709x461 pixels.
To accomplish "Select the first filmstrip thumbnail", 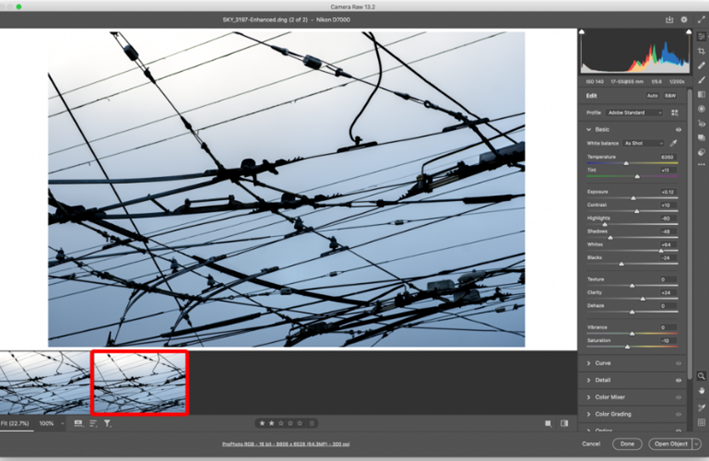I will (x=44, y=382).
